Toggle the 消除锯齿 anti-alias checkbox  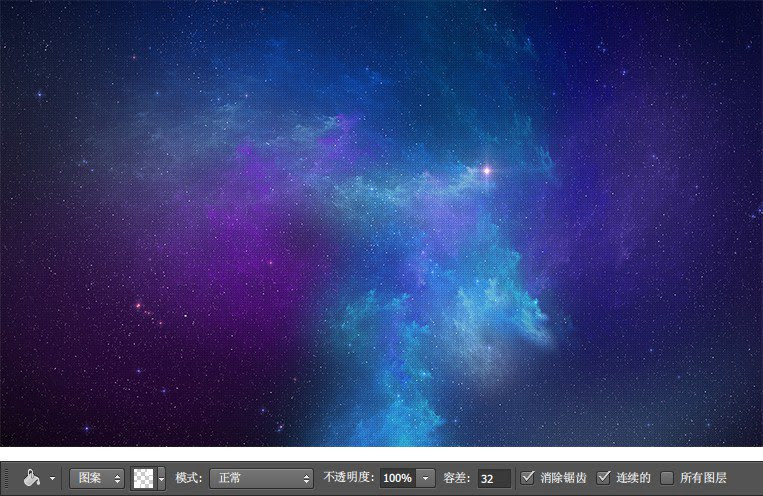(x=527, y=478)
